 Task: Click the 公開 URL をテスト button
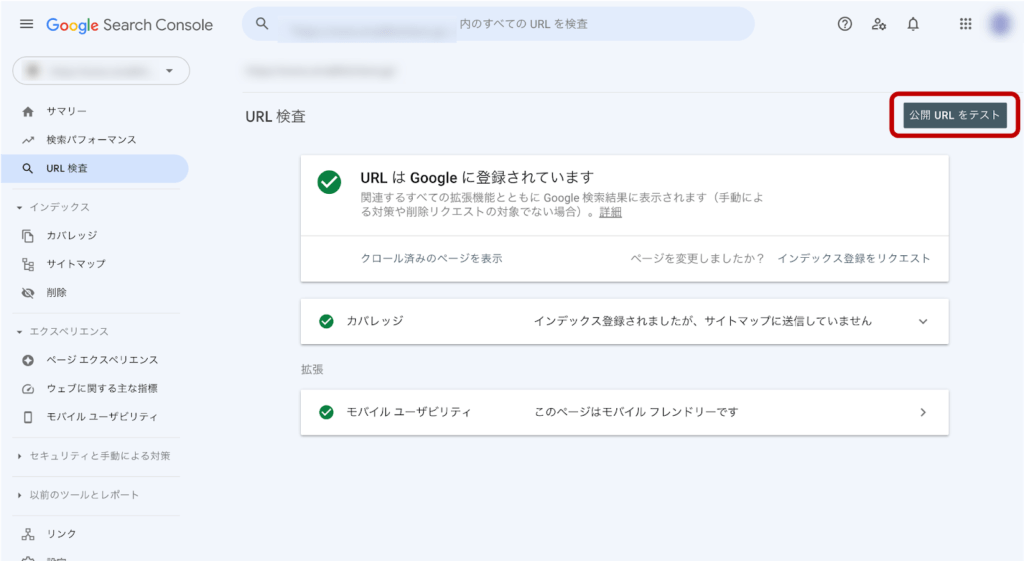pos(955,115)
